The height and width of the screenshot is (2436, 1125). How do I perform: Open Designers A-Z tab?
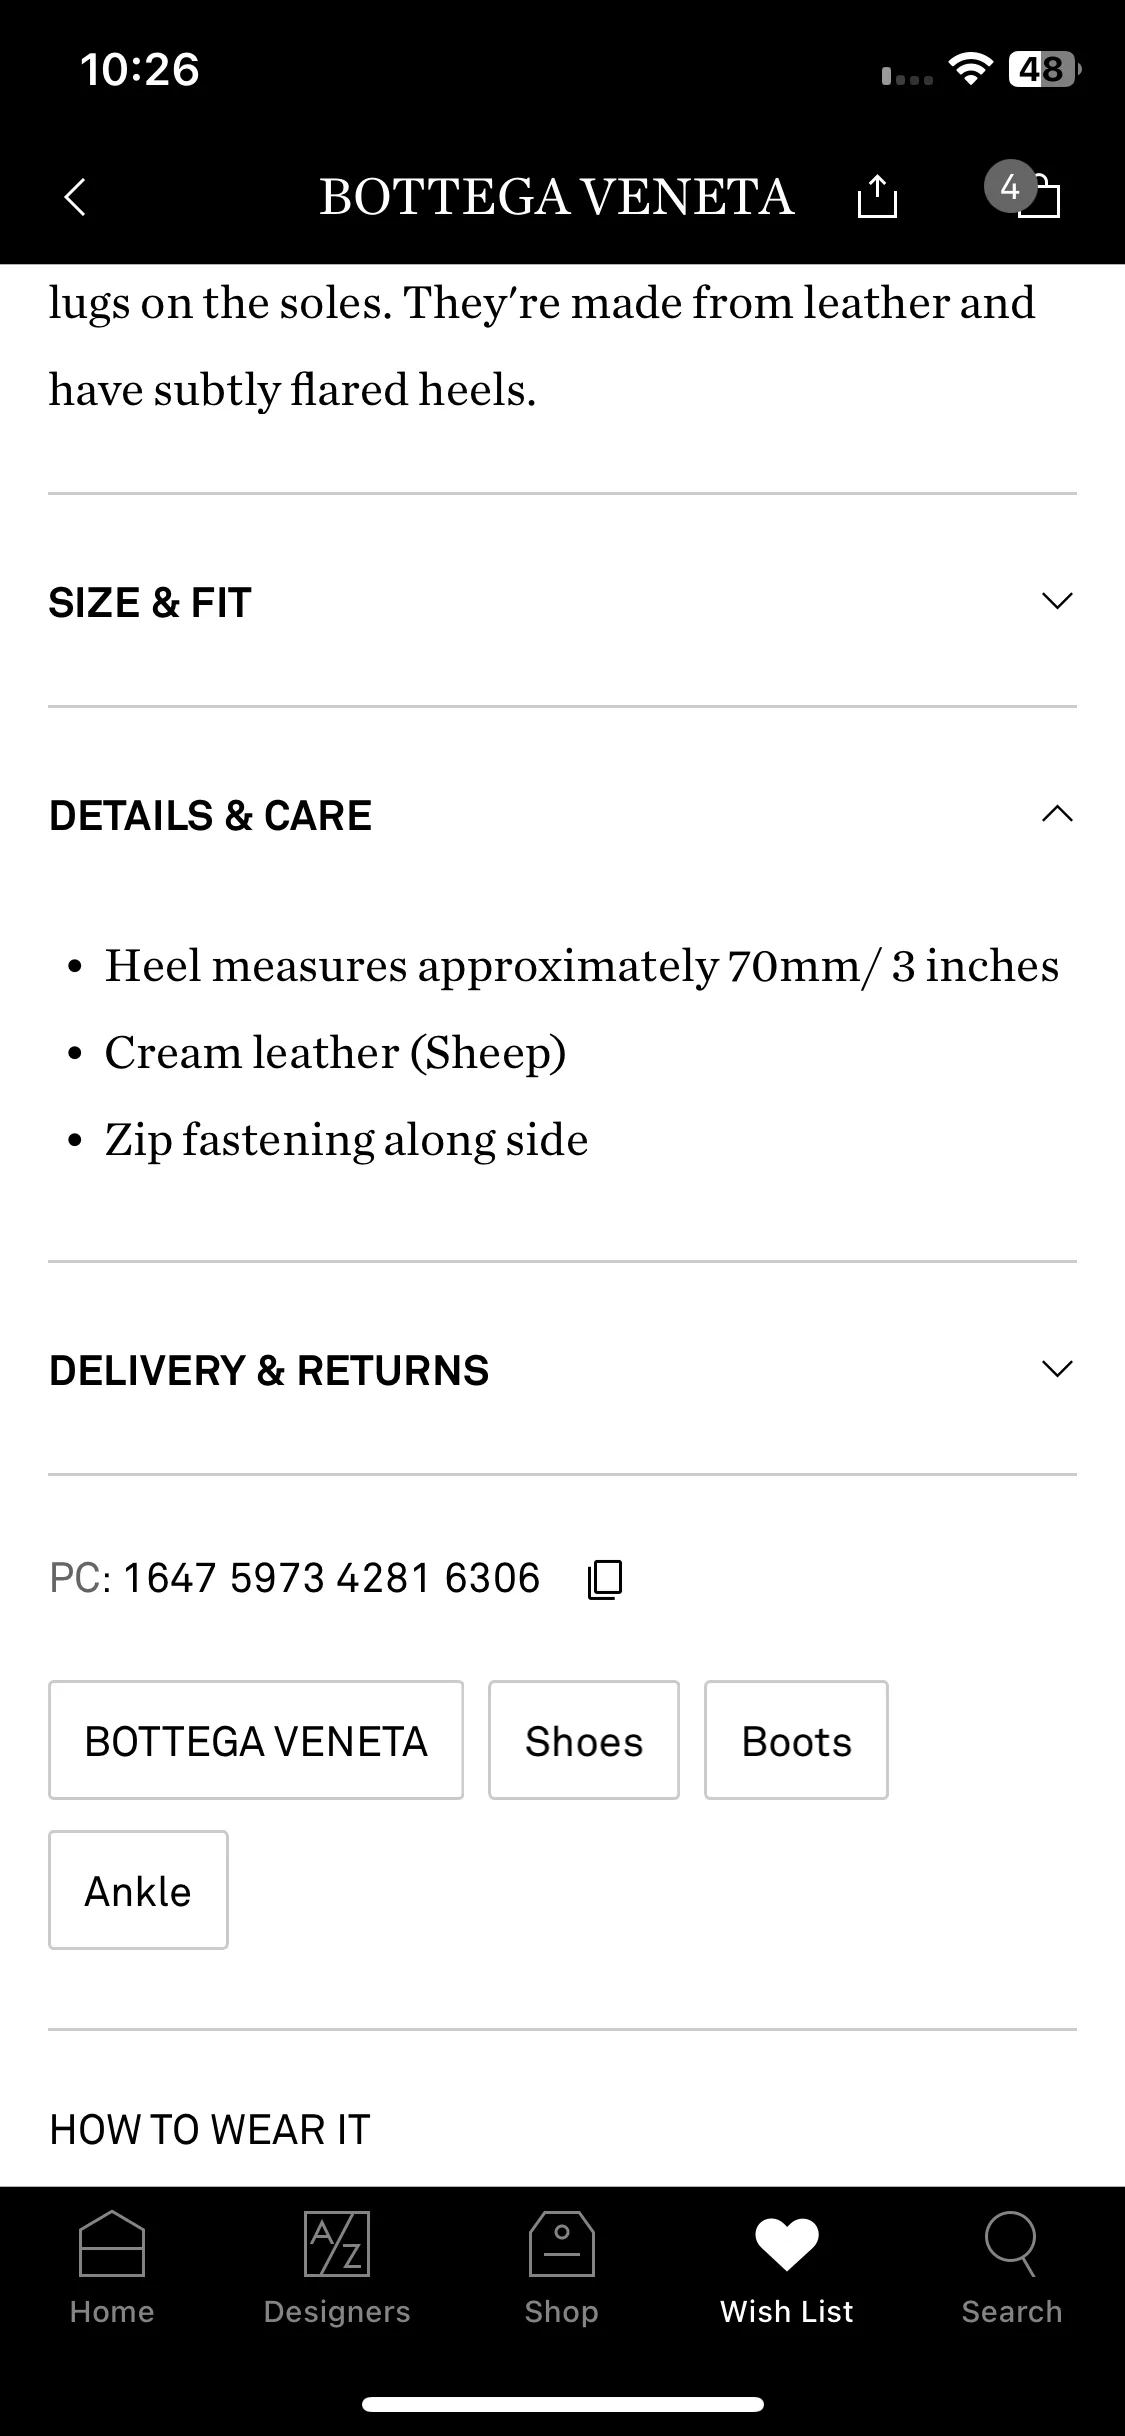337,2268
